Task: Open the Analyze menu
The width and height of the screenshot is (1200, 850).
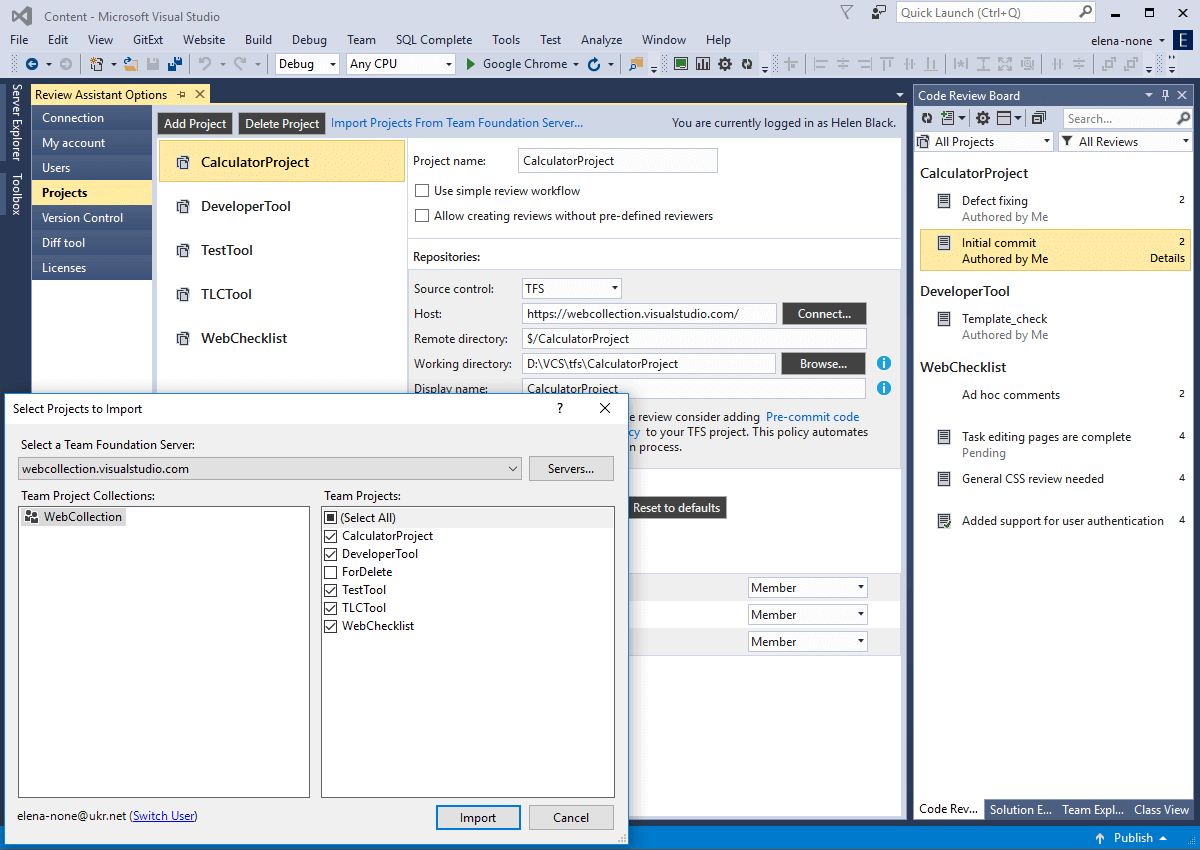Action: point(602,40)
